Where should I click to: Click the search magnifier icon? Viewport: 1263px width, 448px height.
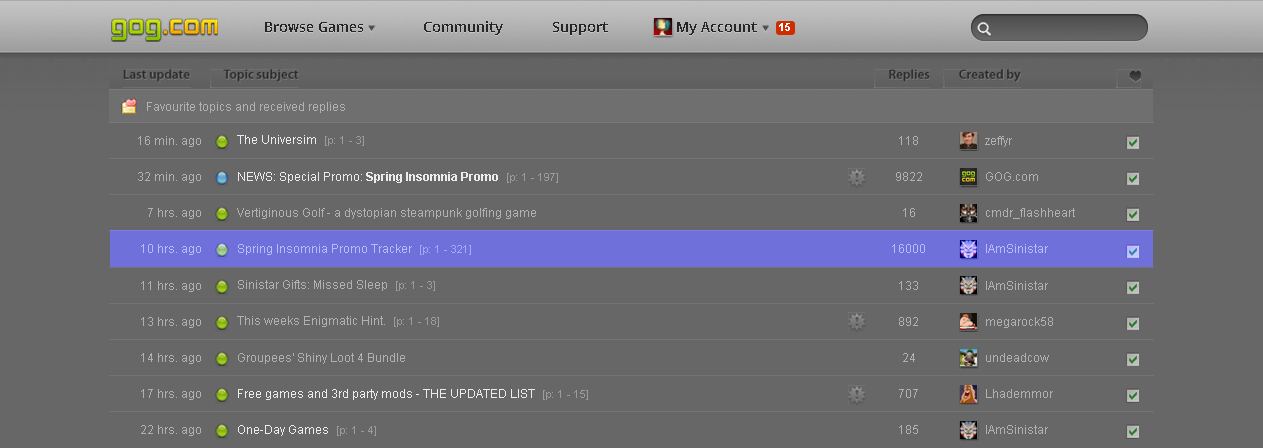pos(984,29)
